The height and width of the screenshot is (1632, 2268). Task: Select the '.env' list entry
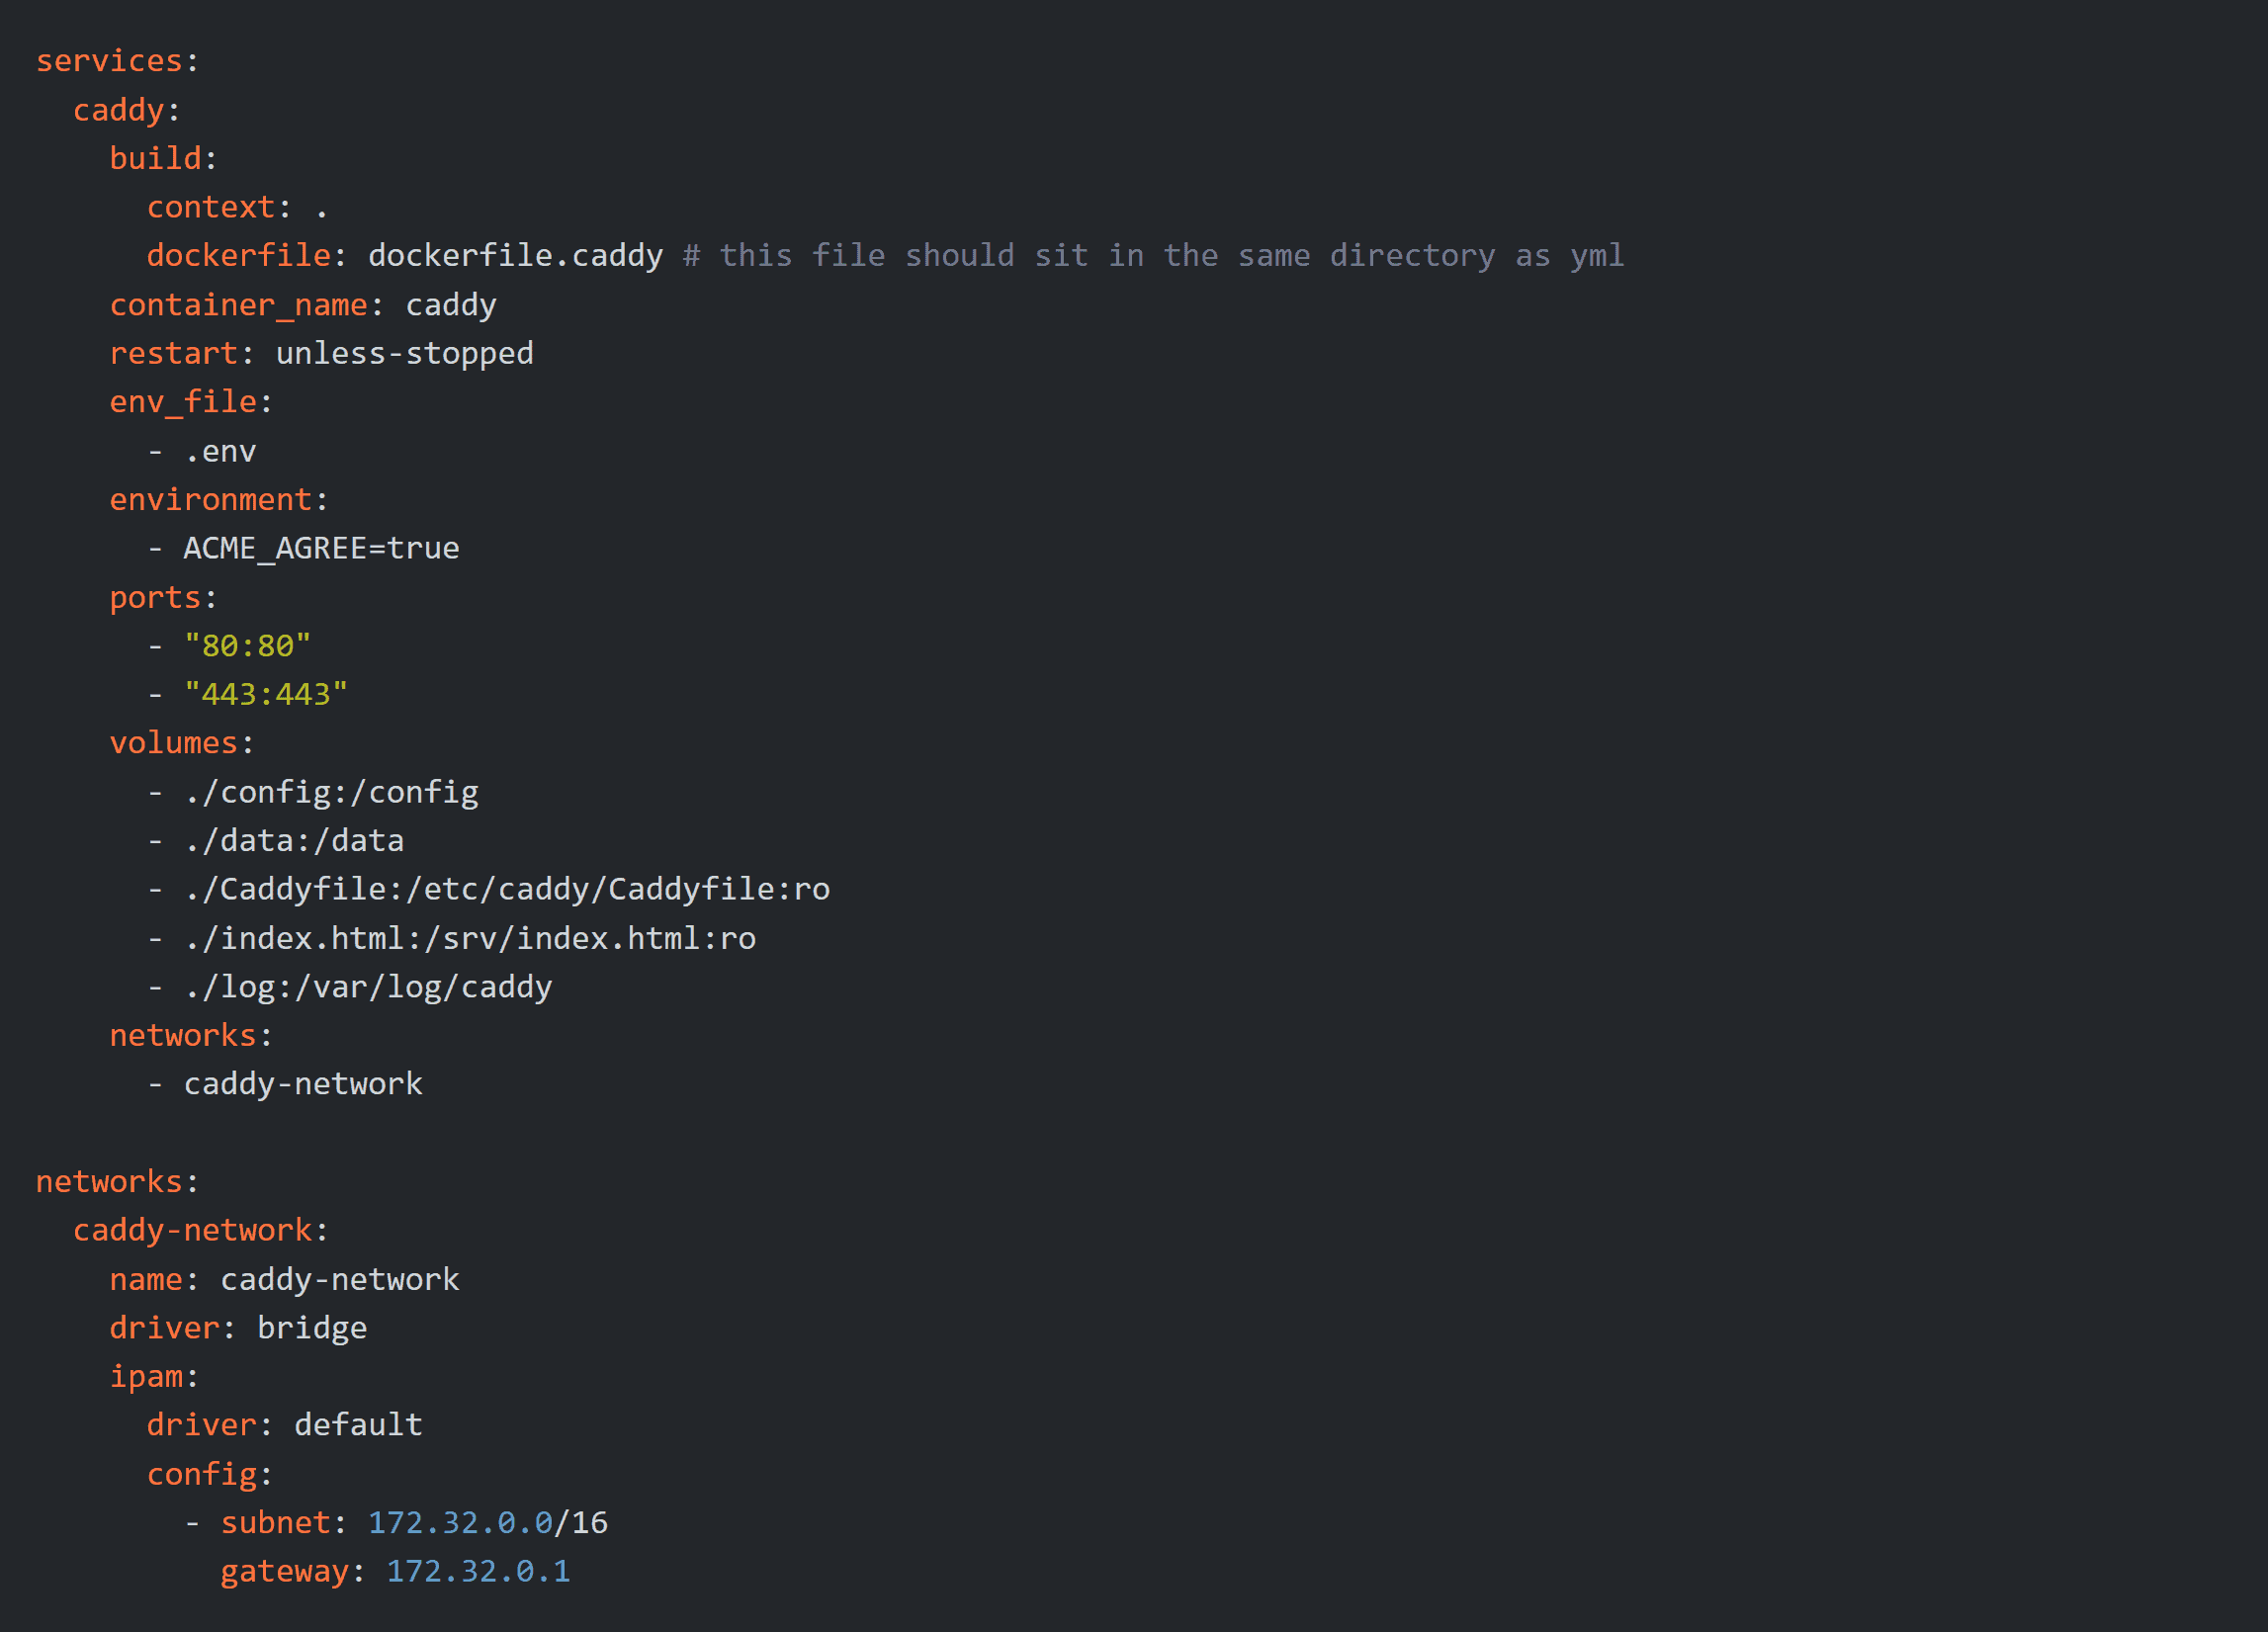(220, 451)
